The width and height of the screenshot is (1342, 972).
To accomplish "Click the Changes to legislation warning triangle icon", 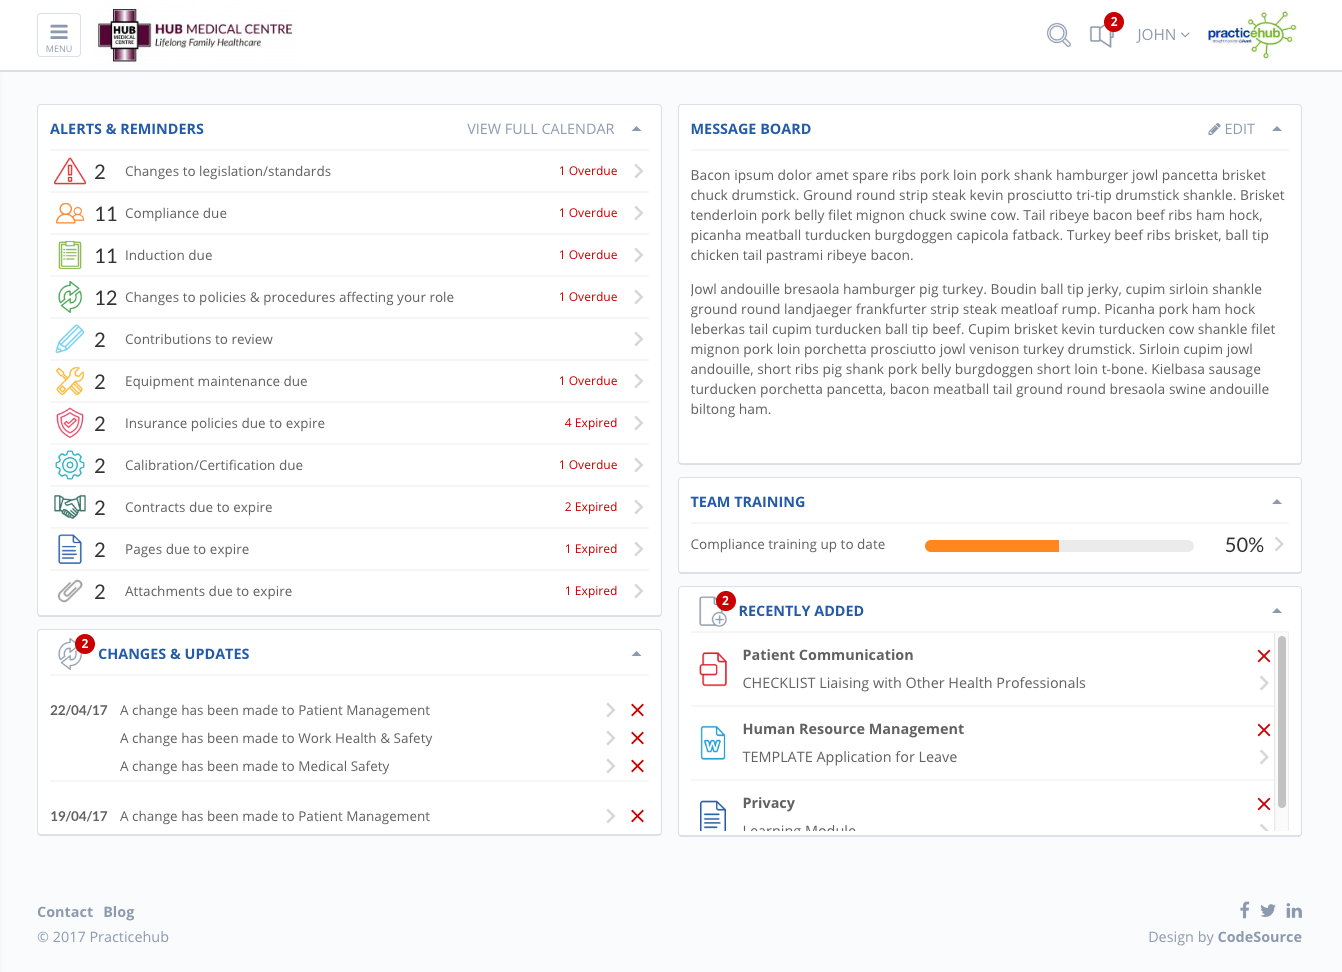I will [69, 172].
